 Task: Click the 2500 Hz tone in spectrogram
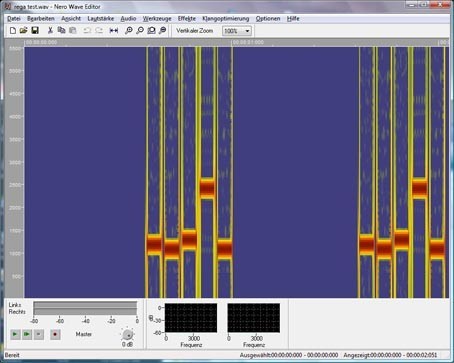(207, 188)
